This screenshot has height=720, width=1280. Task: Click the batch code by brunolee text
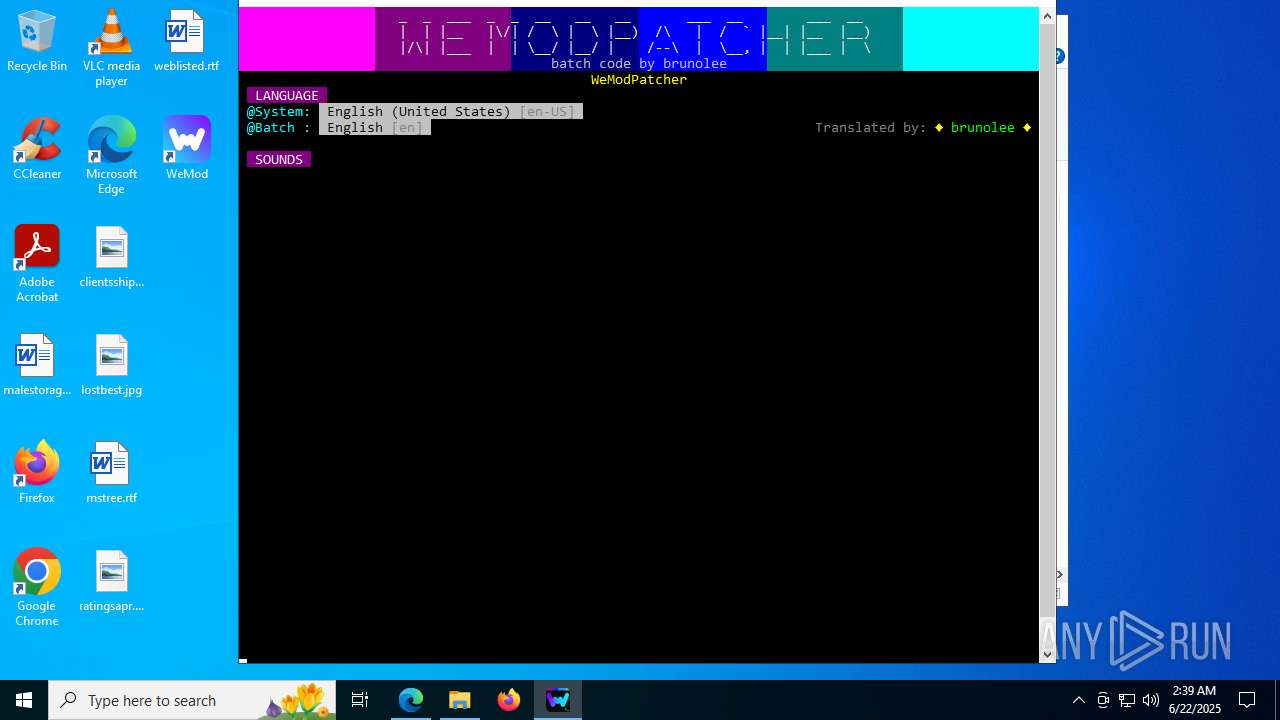[639, 64]
